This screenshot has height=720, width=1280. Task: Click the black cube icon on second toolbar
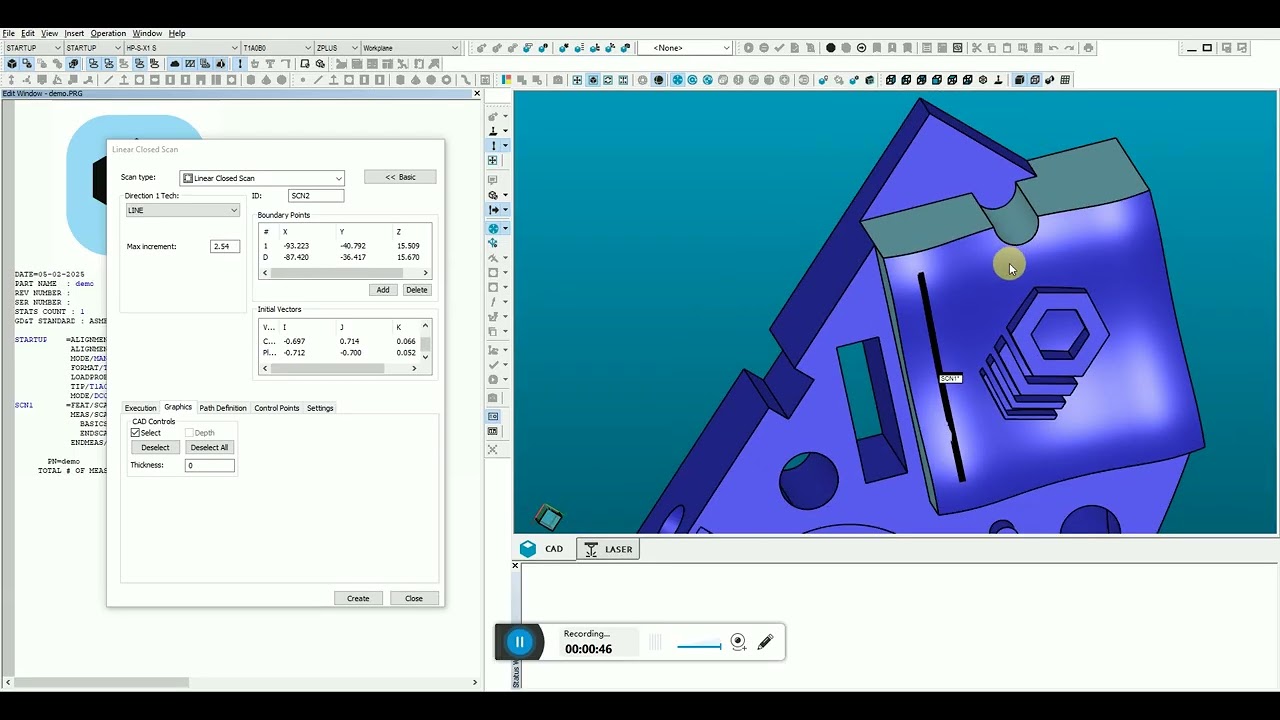click(x=12, y=64)
